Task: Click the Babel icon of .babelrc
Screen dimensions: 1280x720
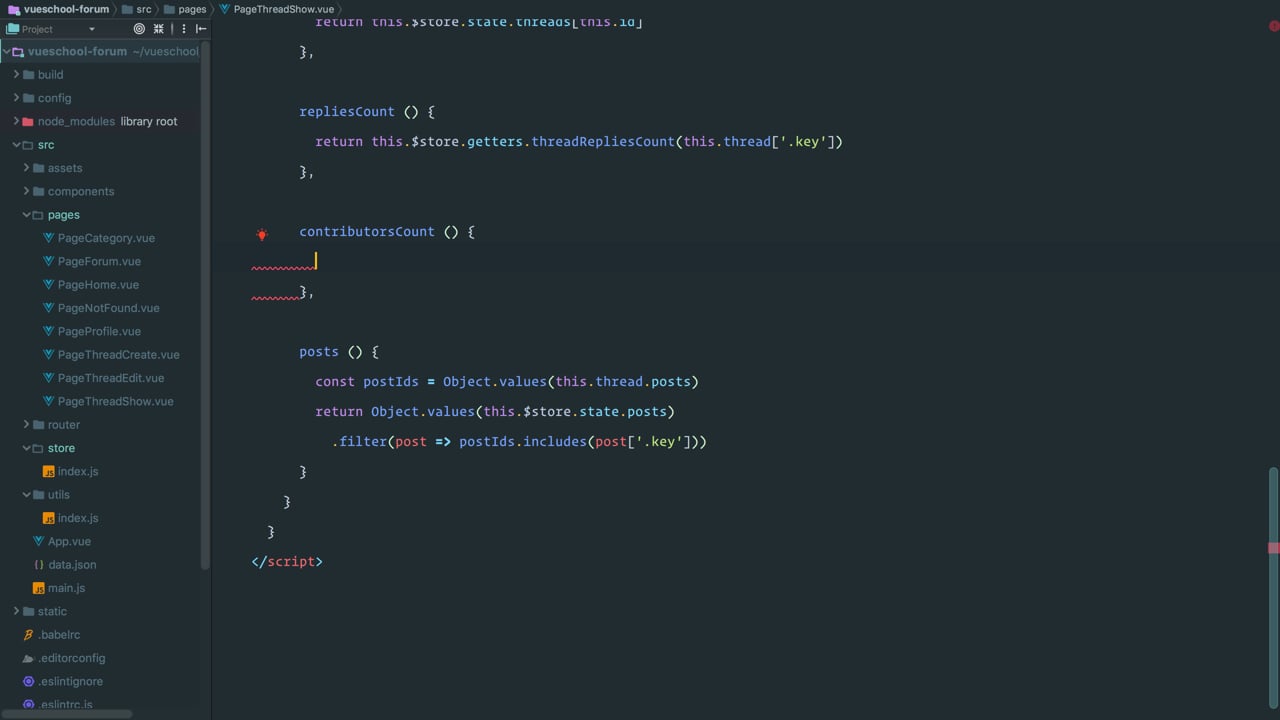Action: (x=28, y=635)
